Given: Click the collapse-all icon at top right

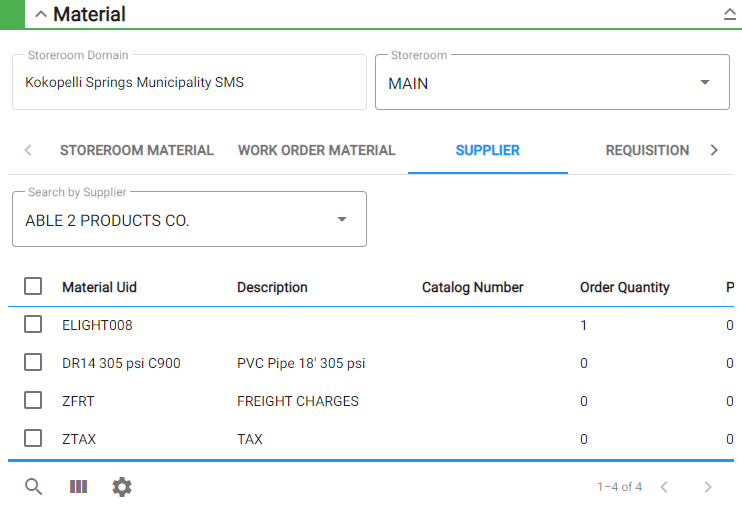Looking at the screenshot, I should tap(729, 14).
